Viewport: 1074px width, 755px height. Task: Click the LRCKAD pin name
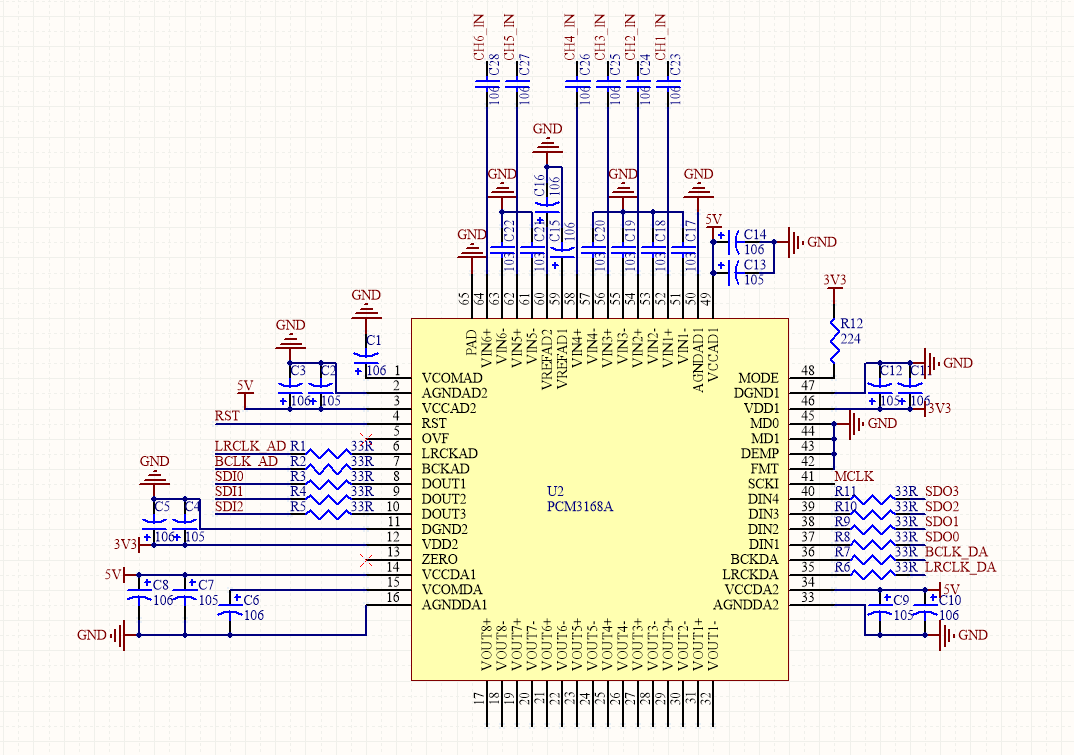449,454
